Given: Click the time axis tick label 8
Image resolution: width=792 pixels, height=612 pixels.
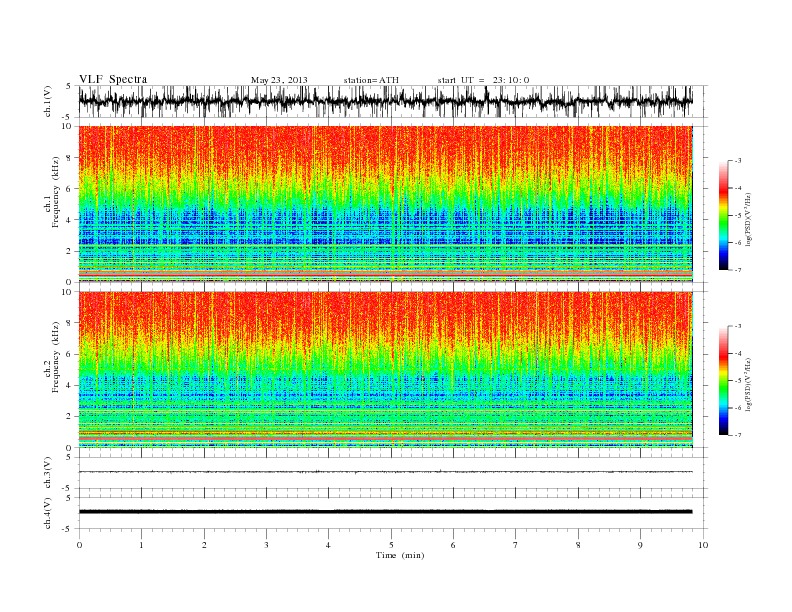Looking at the screenshot, I should [578, 545].
